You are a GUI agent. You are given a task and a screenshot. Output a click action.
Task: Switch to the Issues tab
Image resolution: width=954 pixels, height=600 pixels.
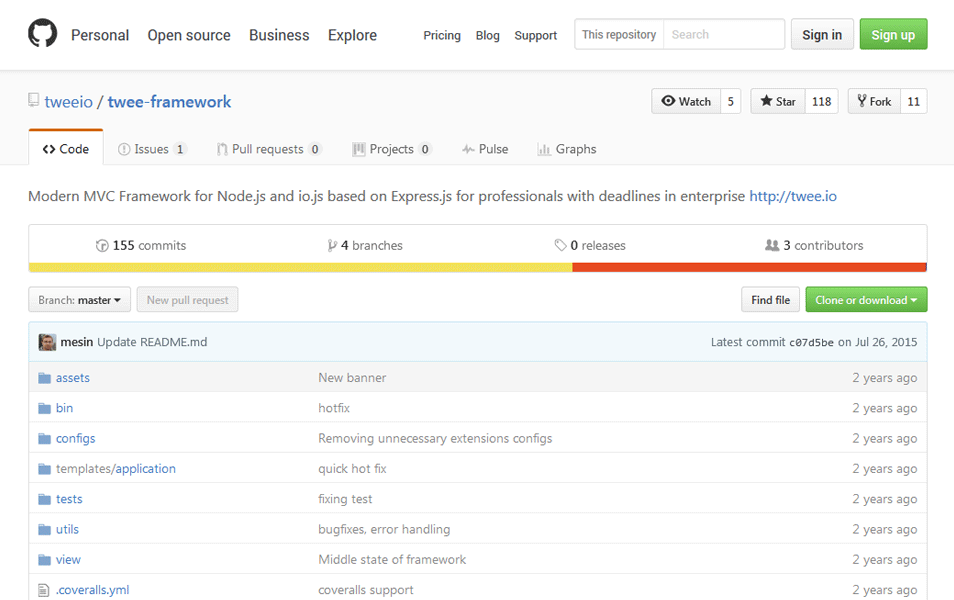pos(152,149)
